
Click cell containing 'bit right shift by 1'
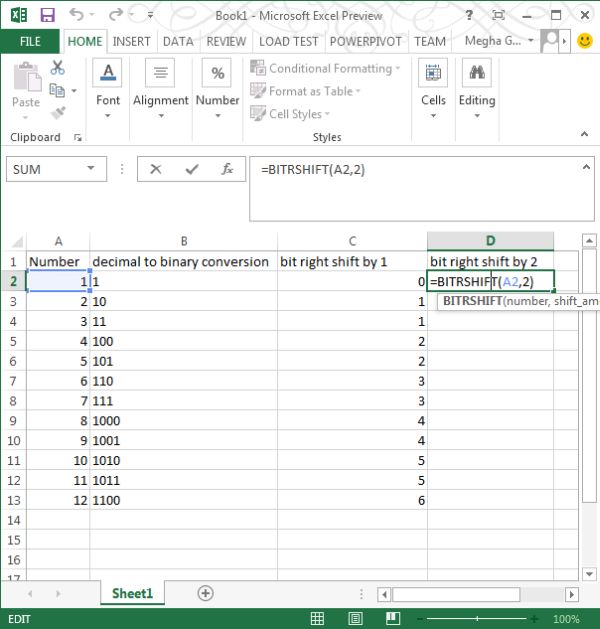coord(352,262)
